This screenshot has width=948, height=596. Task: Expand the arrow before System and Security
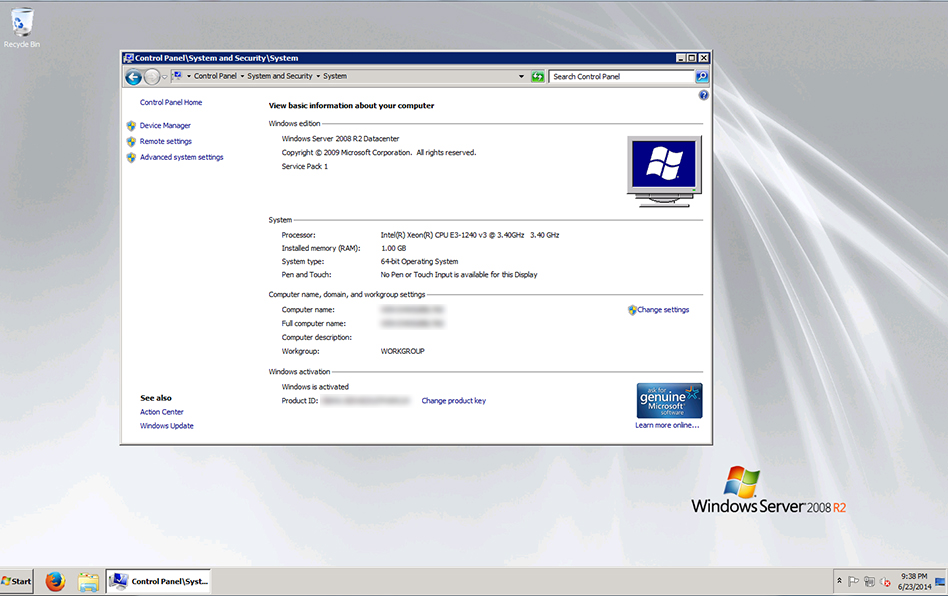point(242,76)
